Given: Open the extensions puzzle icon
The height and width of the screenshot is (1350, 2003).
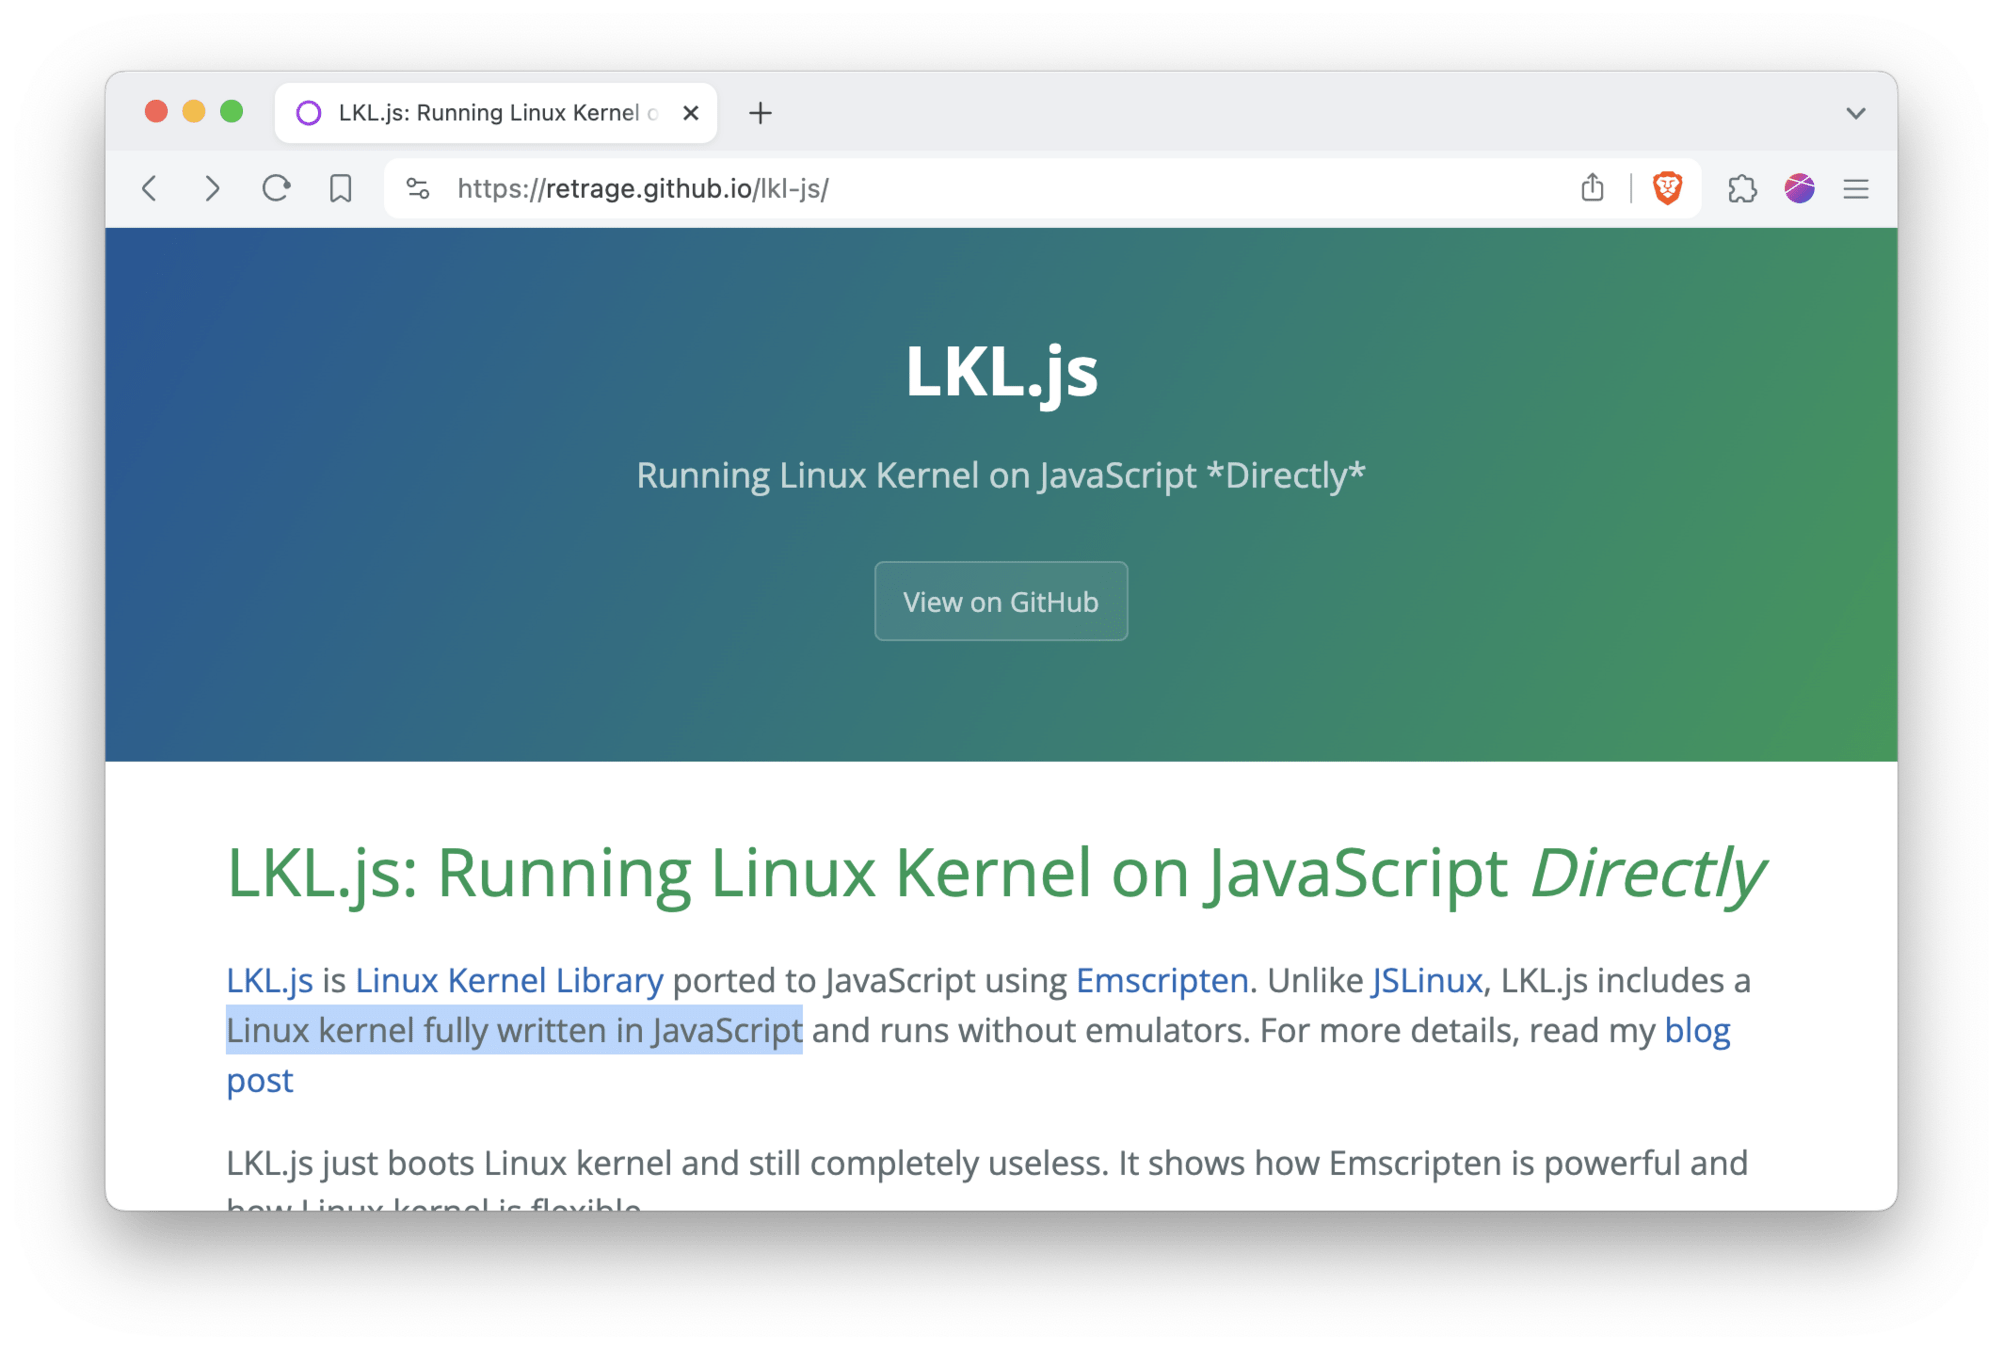Looking at the screenshot, I should click(x=1741, y=188).
